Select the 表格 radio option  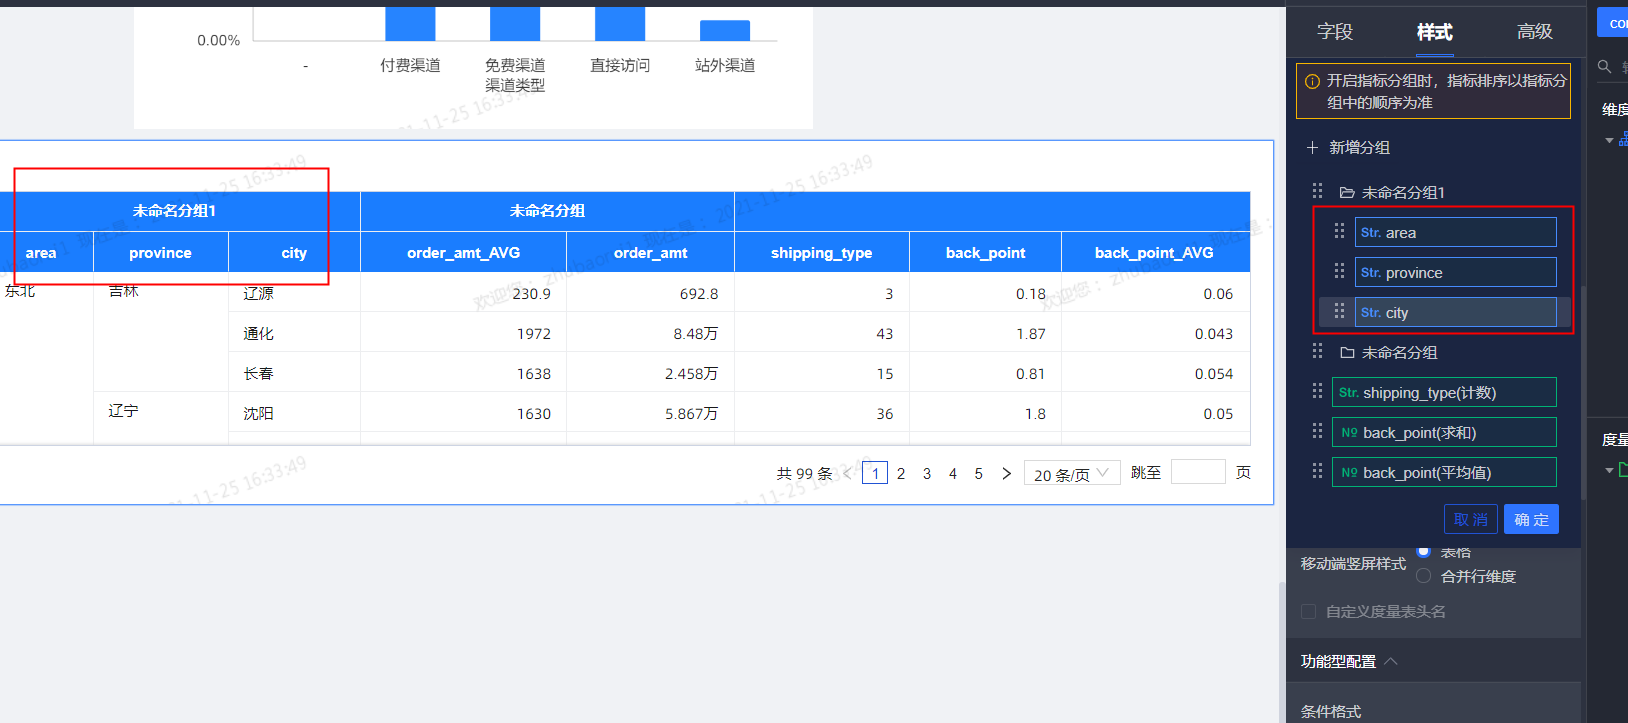pos(1423,551)
